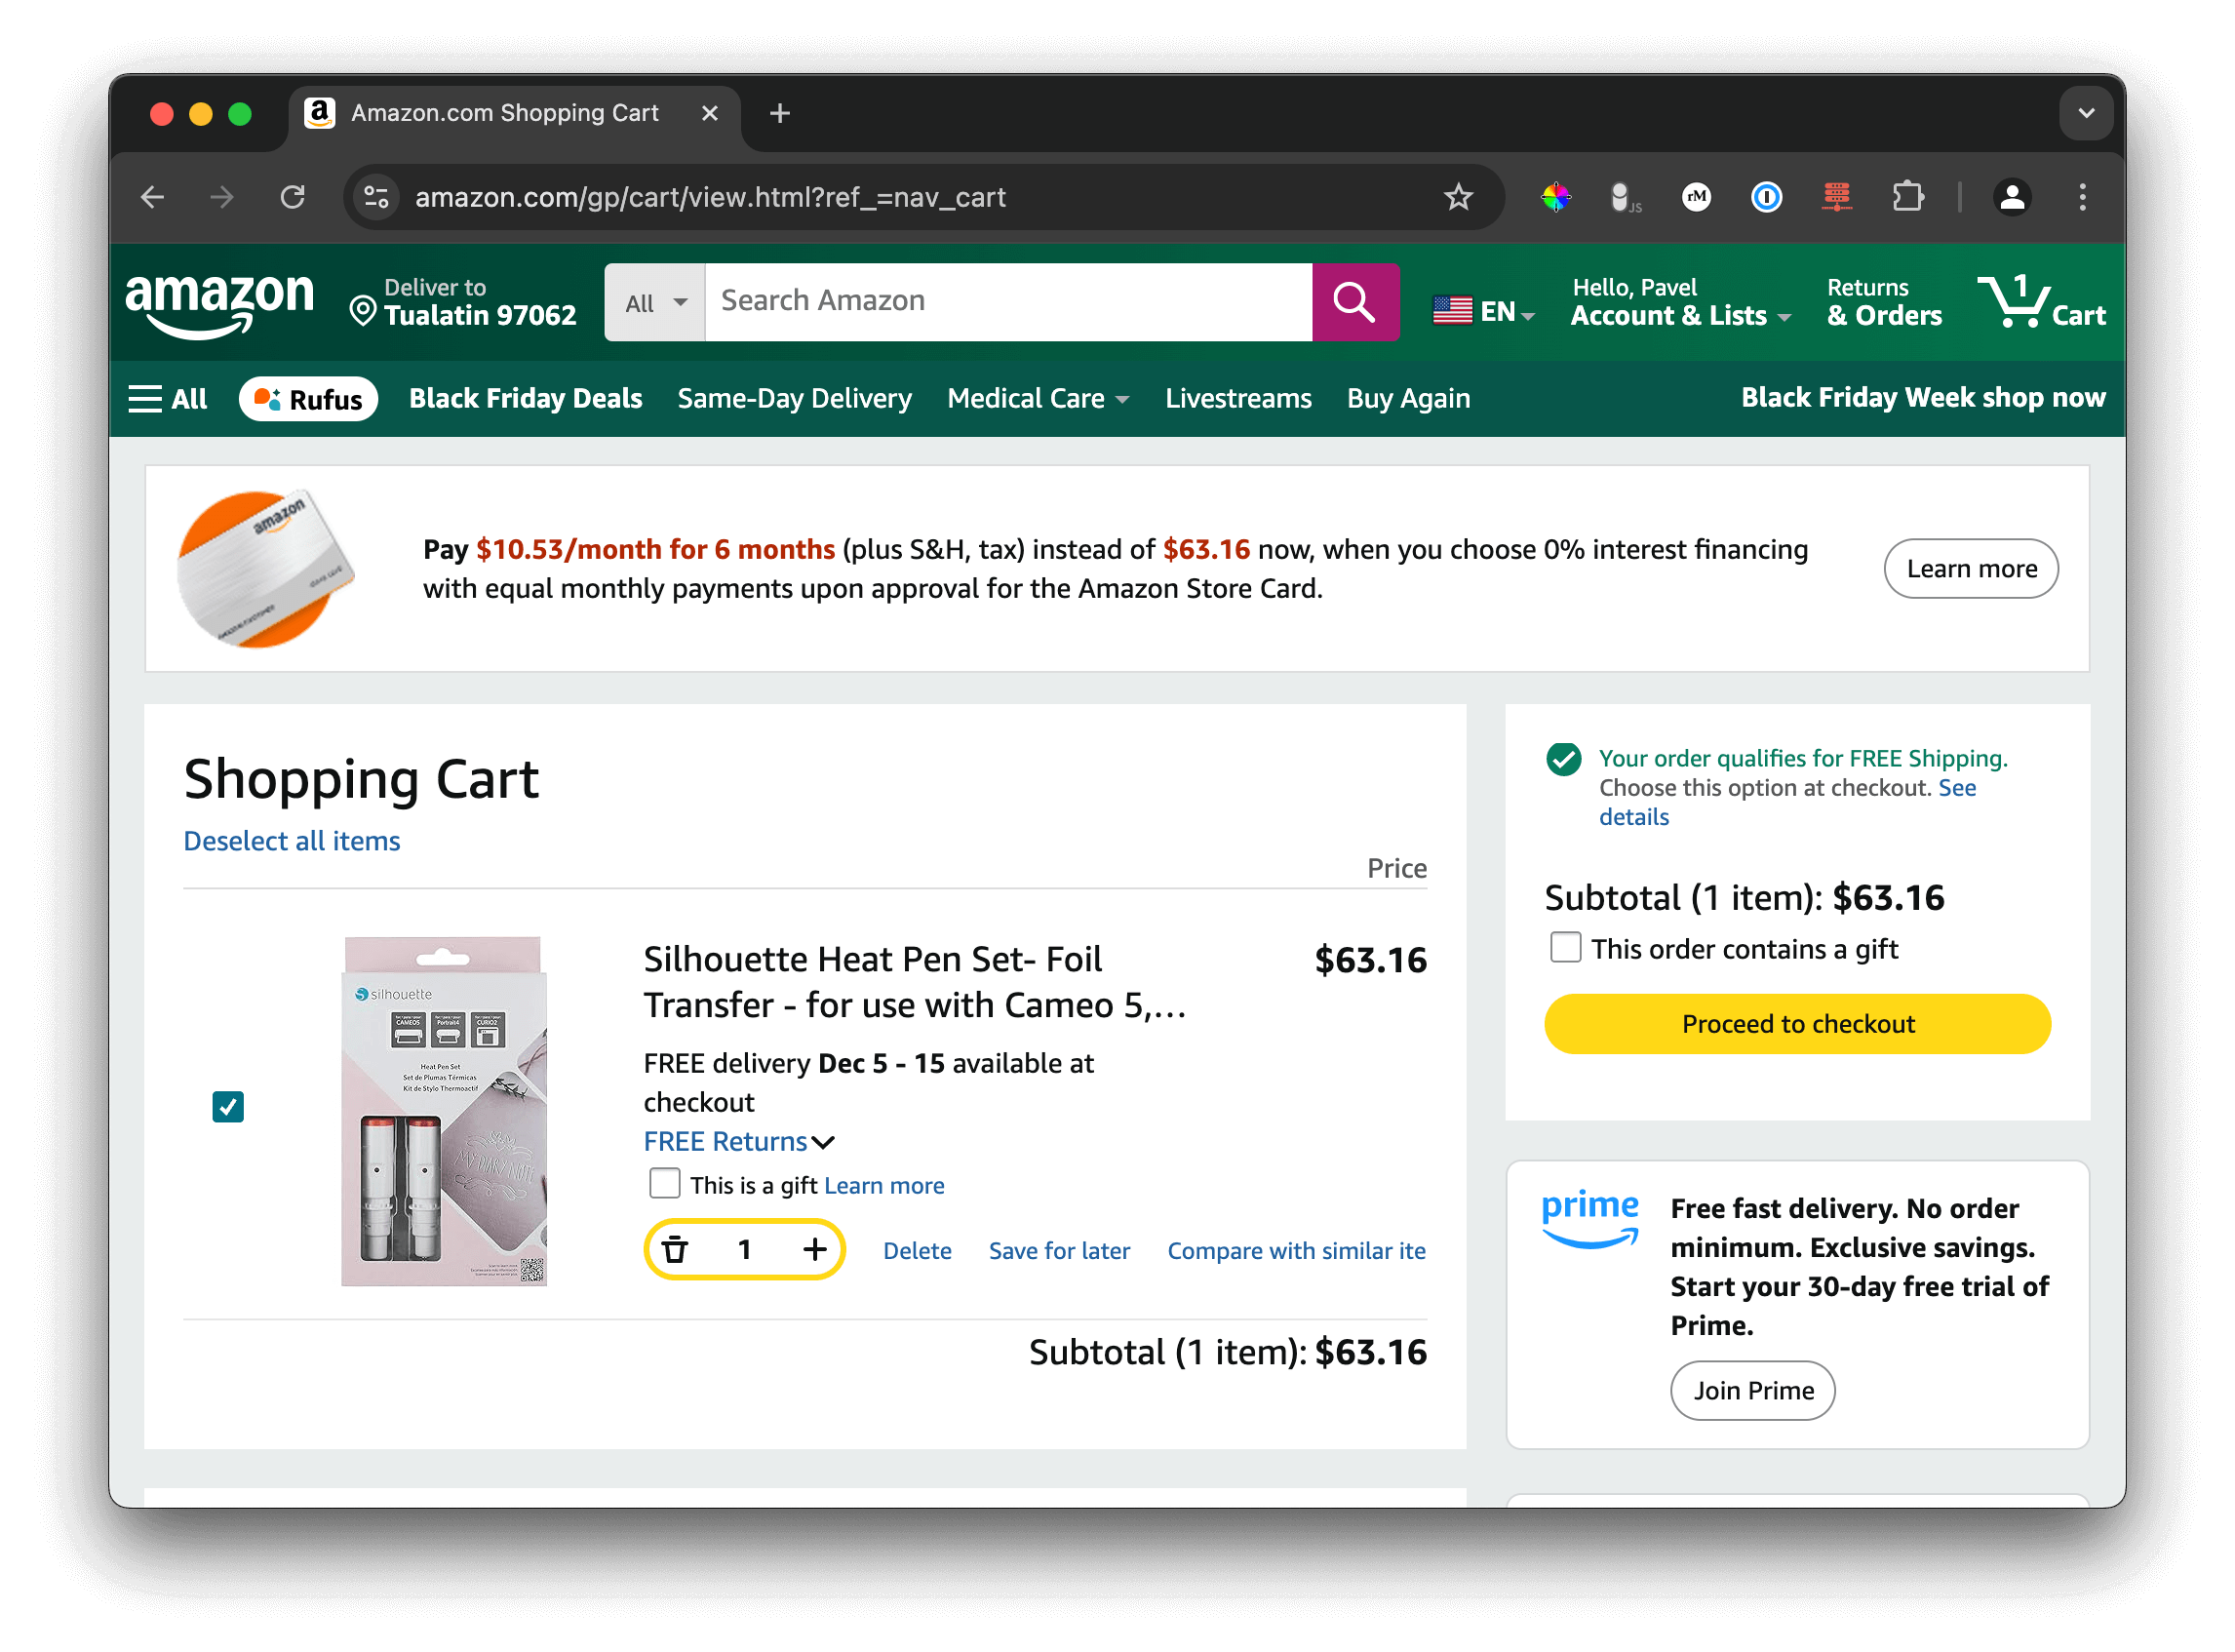The height and width of the screenshot is (1652, 2235).
Task: Open site information icon in address bar
Action: (x=376, y=197)
